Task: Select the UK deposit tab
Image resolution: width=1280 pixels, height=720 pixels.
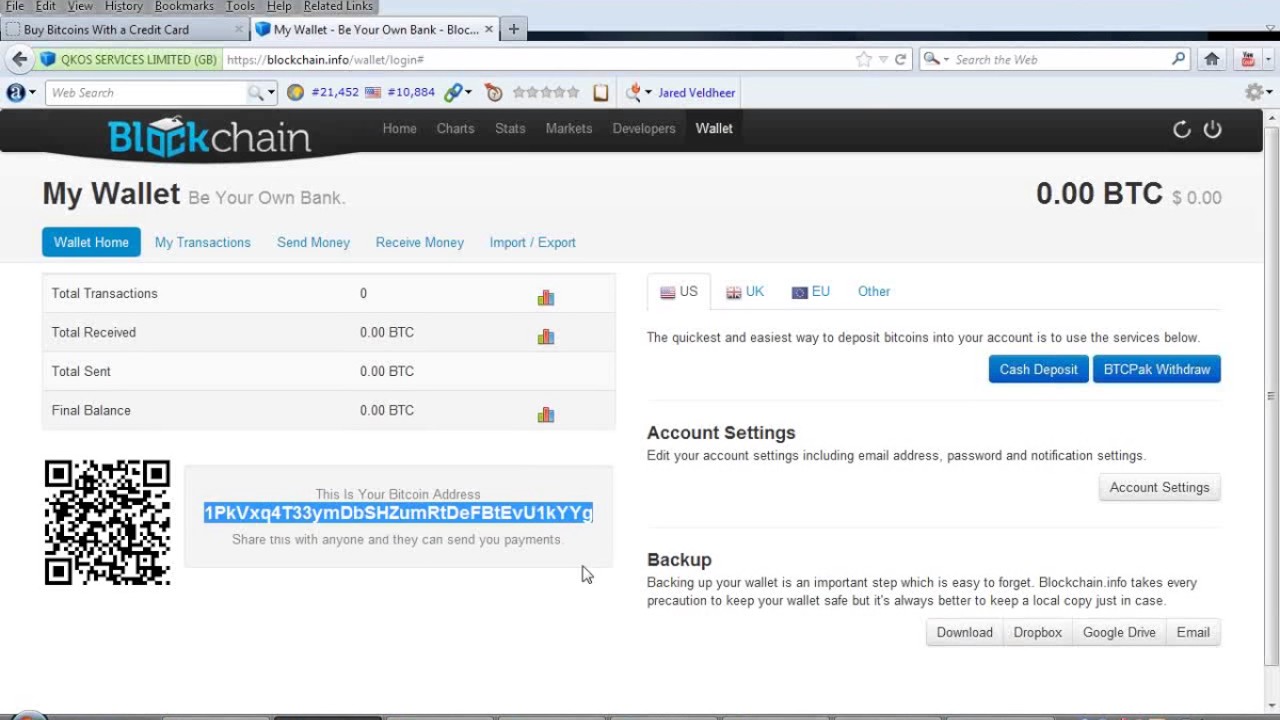Action: [745, 291]
